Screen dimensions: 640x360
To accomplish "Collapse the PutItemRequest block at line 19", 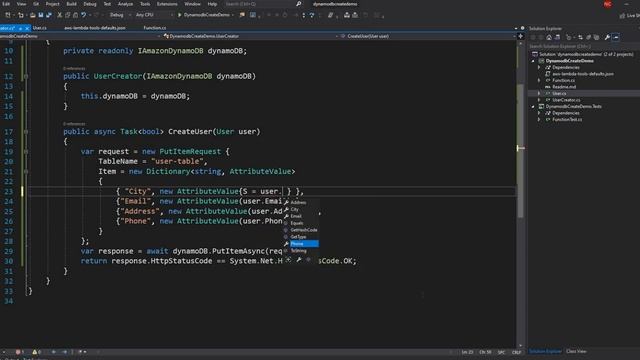I will tap(26, 151).
